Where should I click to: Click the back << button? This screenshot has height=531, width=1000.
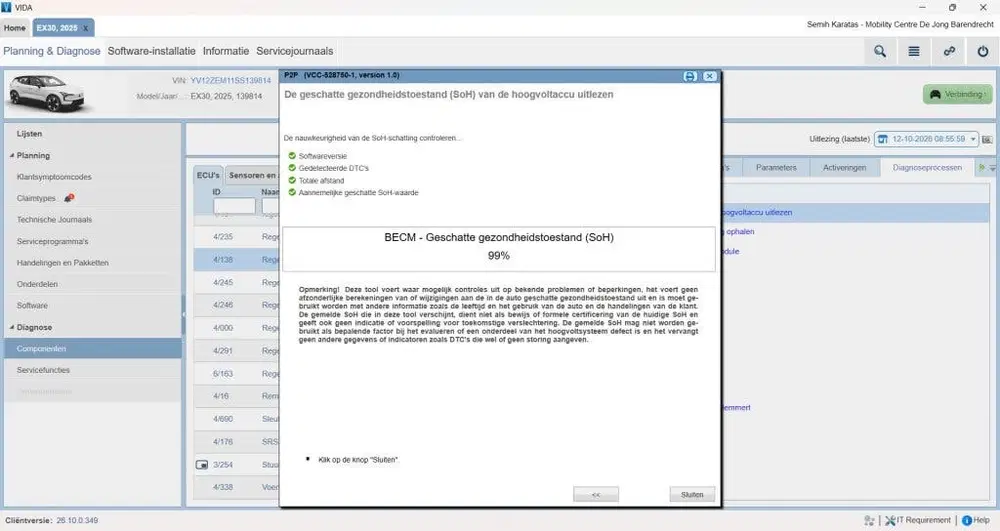coord(596,495)
